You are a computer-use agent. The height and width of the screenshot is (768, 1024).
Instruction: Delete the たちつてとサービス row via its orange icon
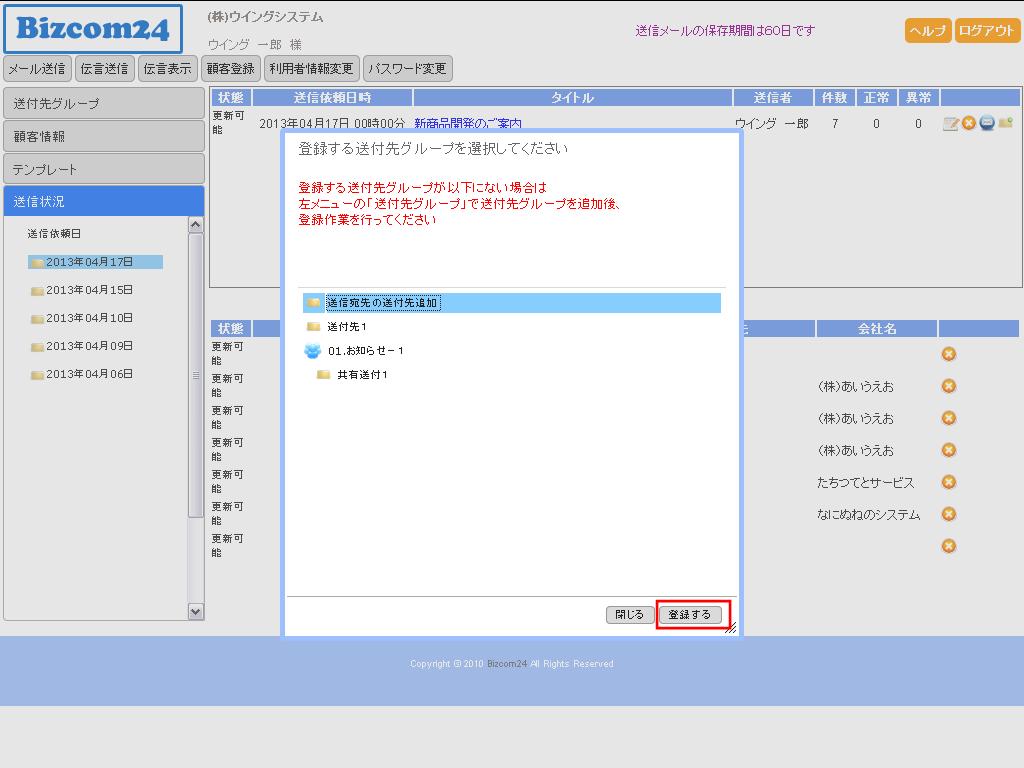pyautogui.click(x=949, y=482)
